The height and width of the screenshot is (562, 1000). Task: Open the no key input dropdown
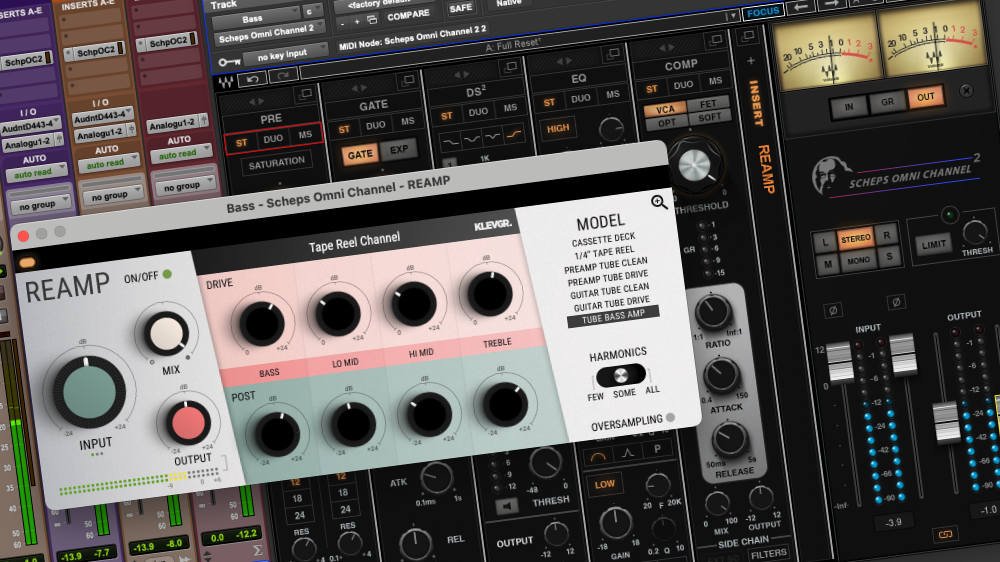286,55
